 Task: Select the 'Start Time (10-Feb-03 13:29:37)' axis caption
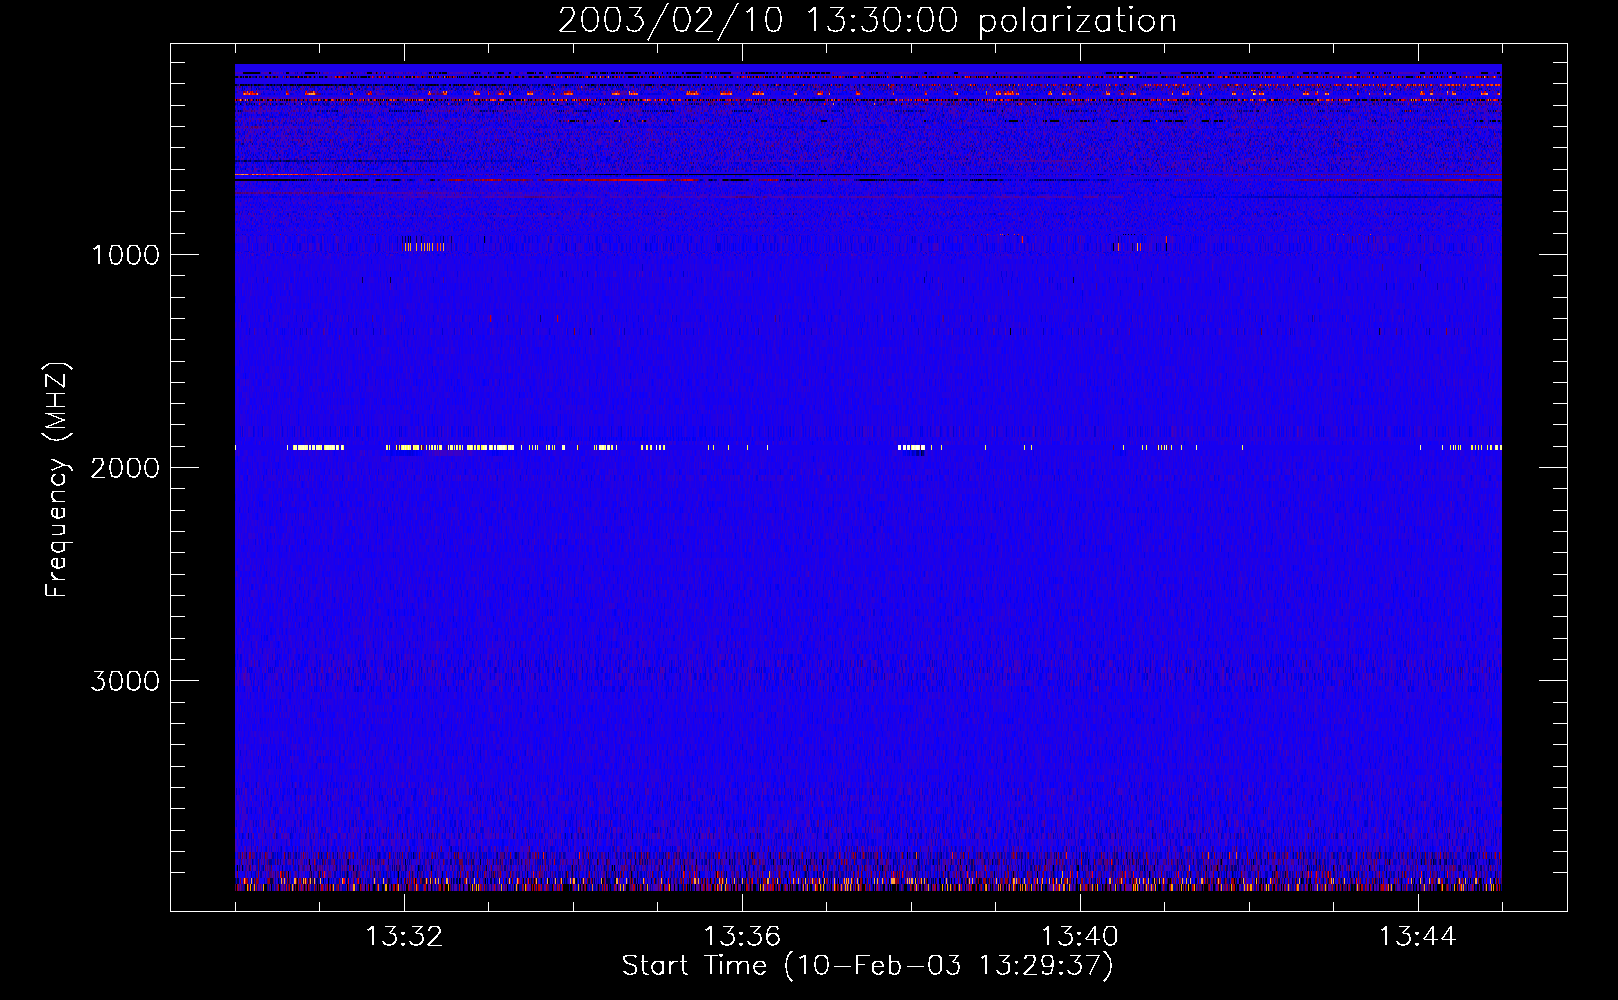point(868,966)
